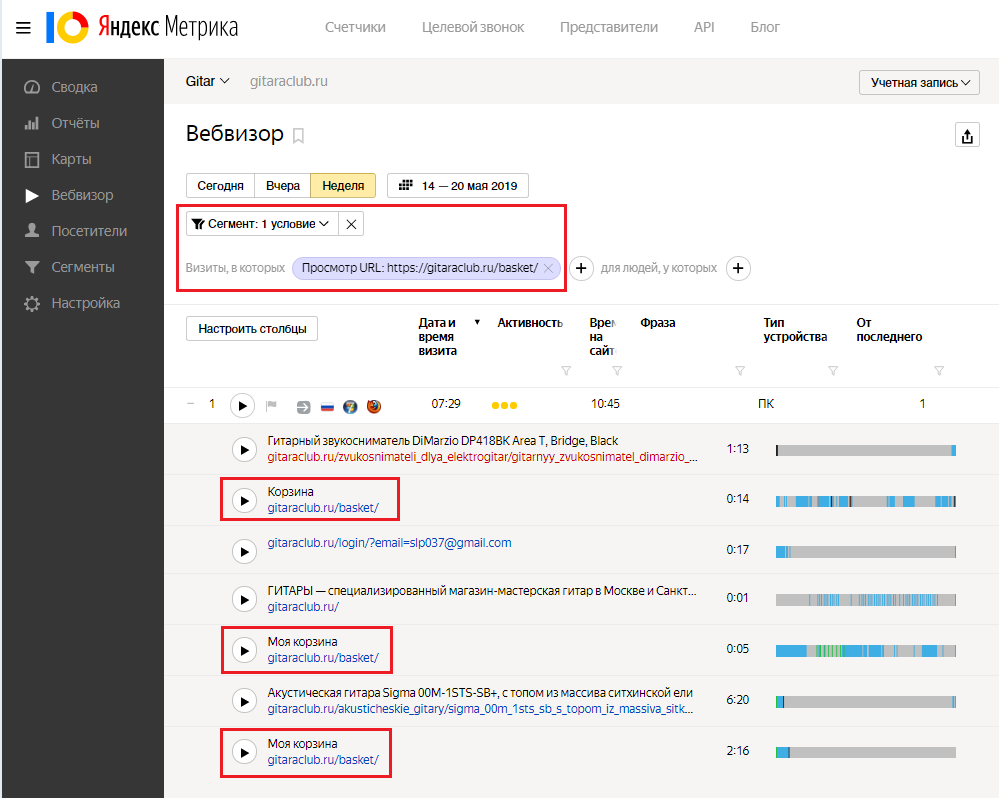Click the Windows OS icon
Screen dimensions: 999x798
pyautogui.click(x=350, y=407)
